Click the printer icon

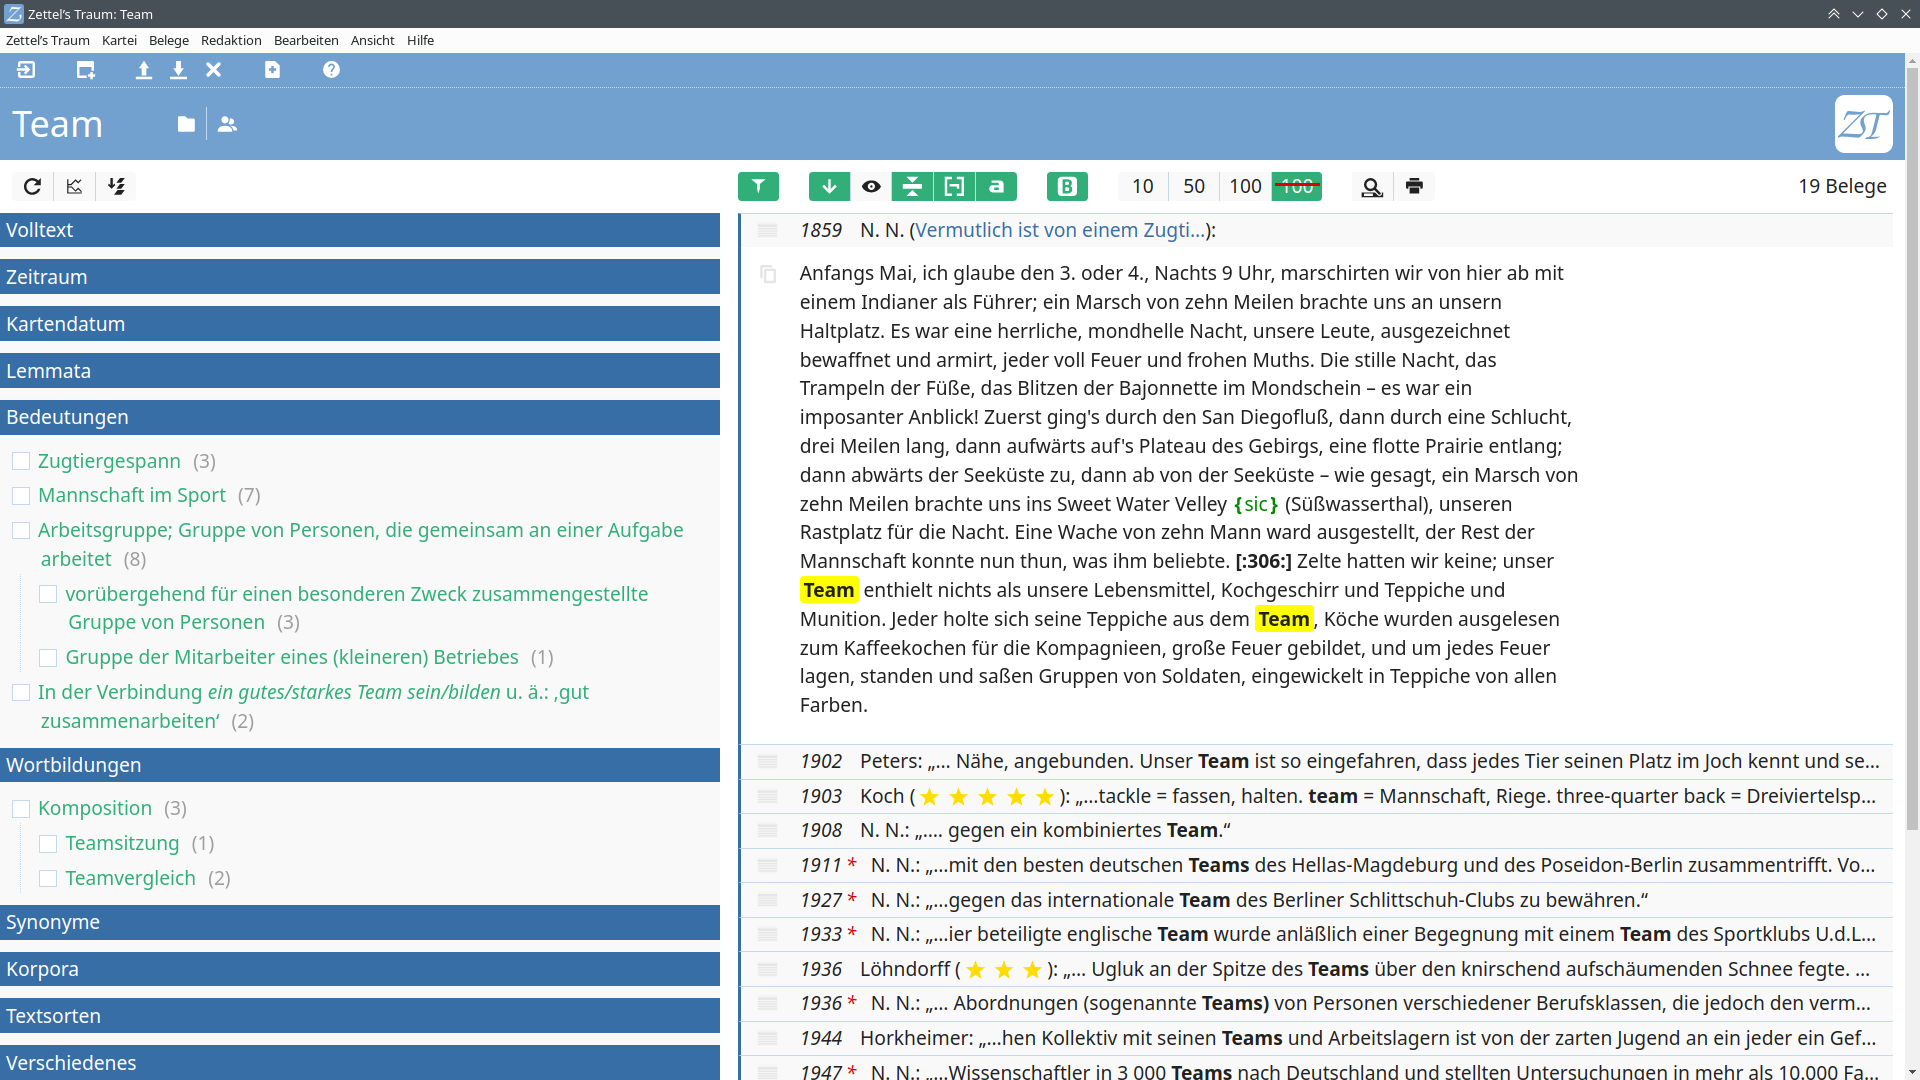(1414, 186)
